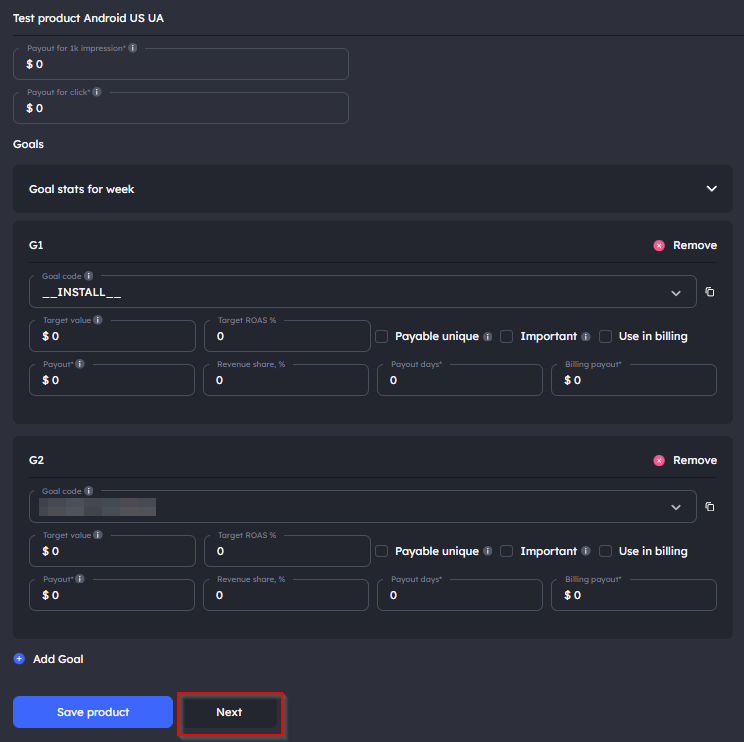Screen dimensions: 744x742
Task: Go to the Next step
Action: click(x=229, y=712)
